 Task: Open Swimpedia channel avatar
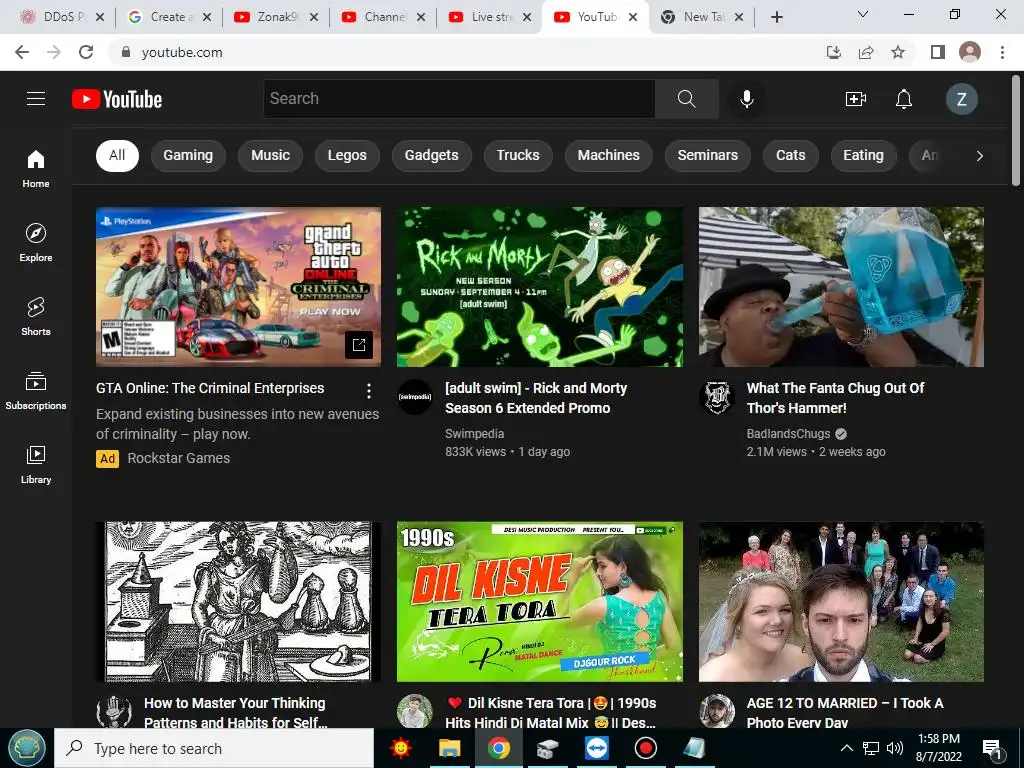415,396
